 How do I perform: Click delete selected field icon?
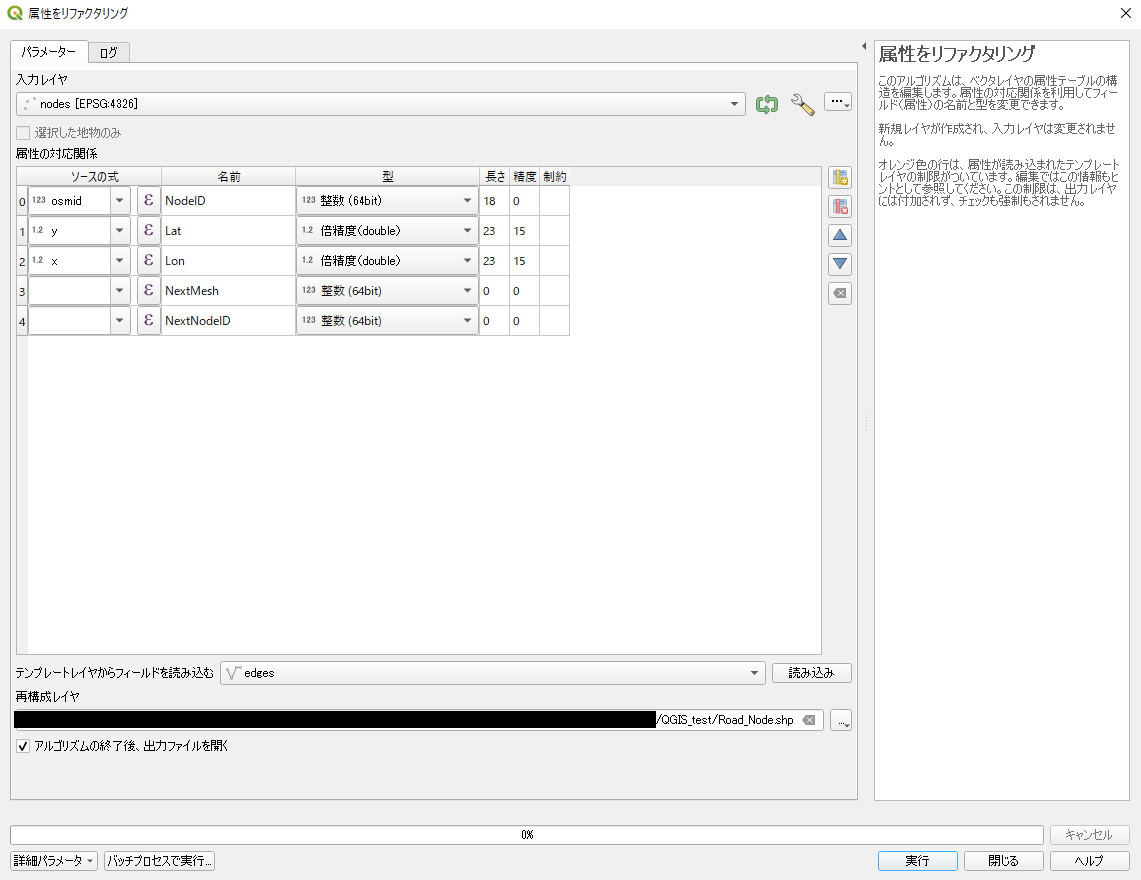[840, 207]
